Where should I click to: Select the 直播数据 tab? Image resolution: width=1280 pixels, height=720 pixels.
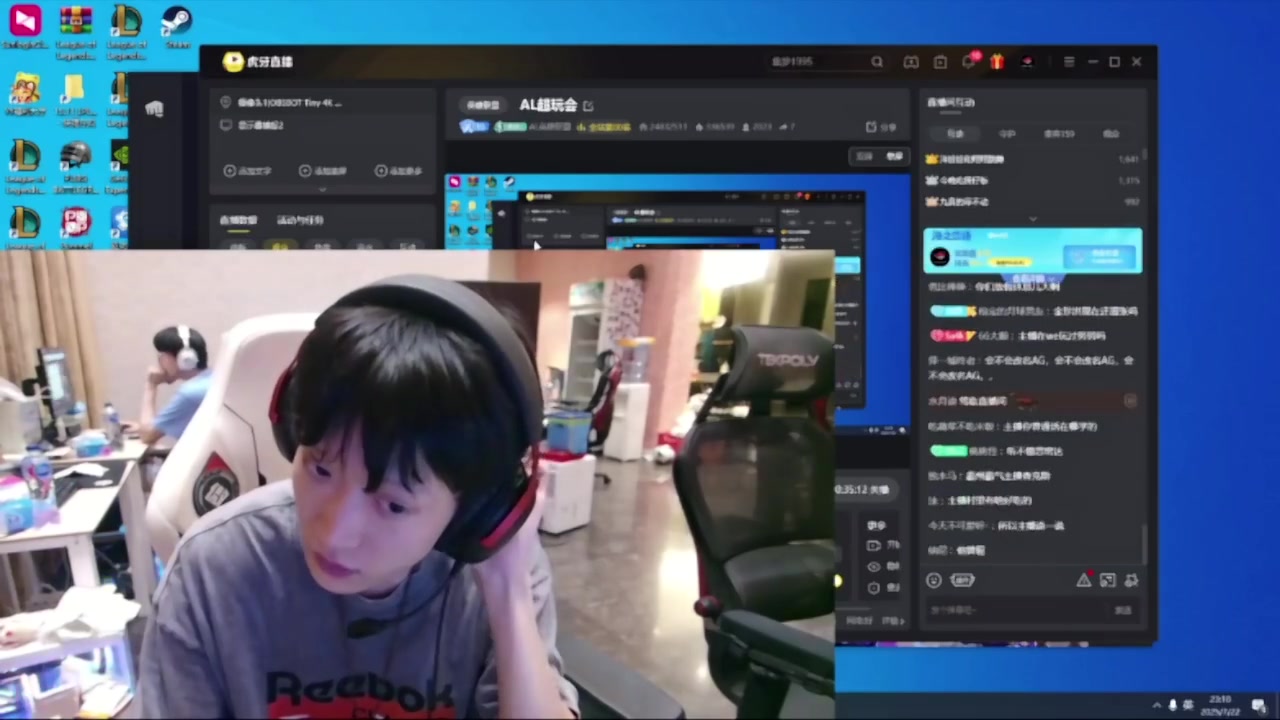[x=238, y=220]
